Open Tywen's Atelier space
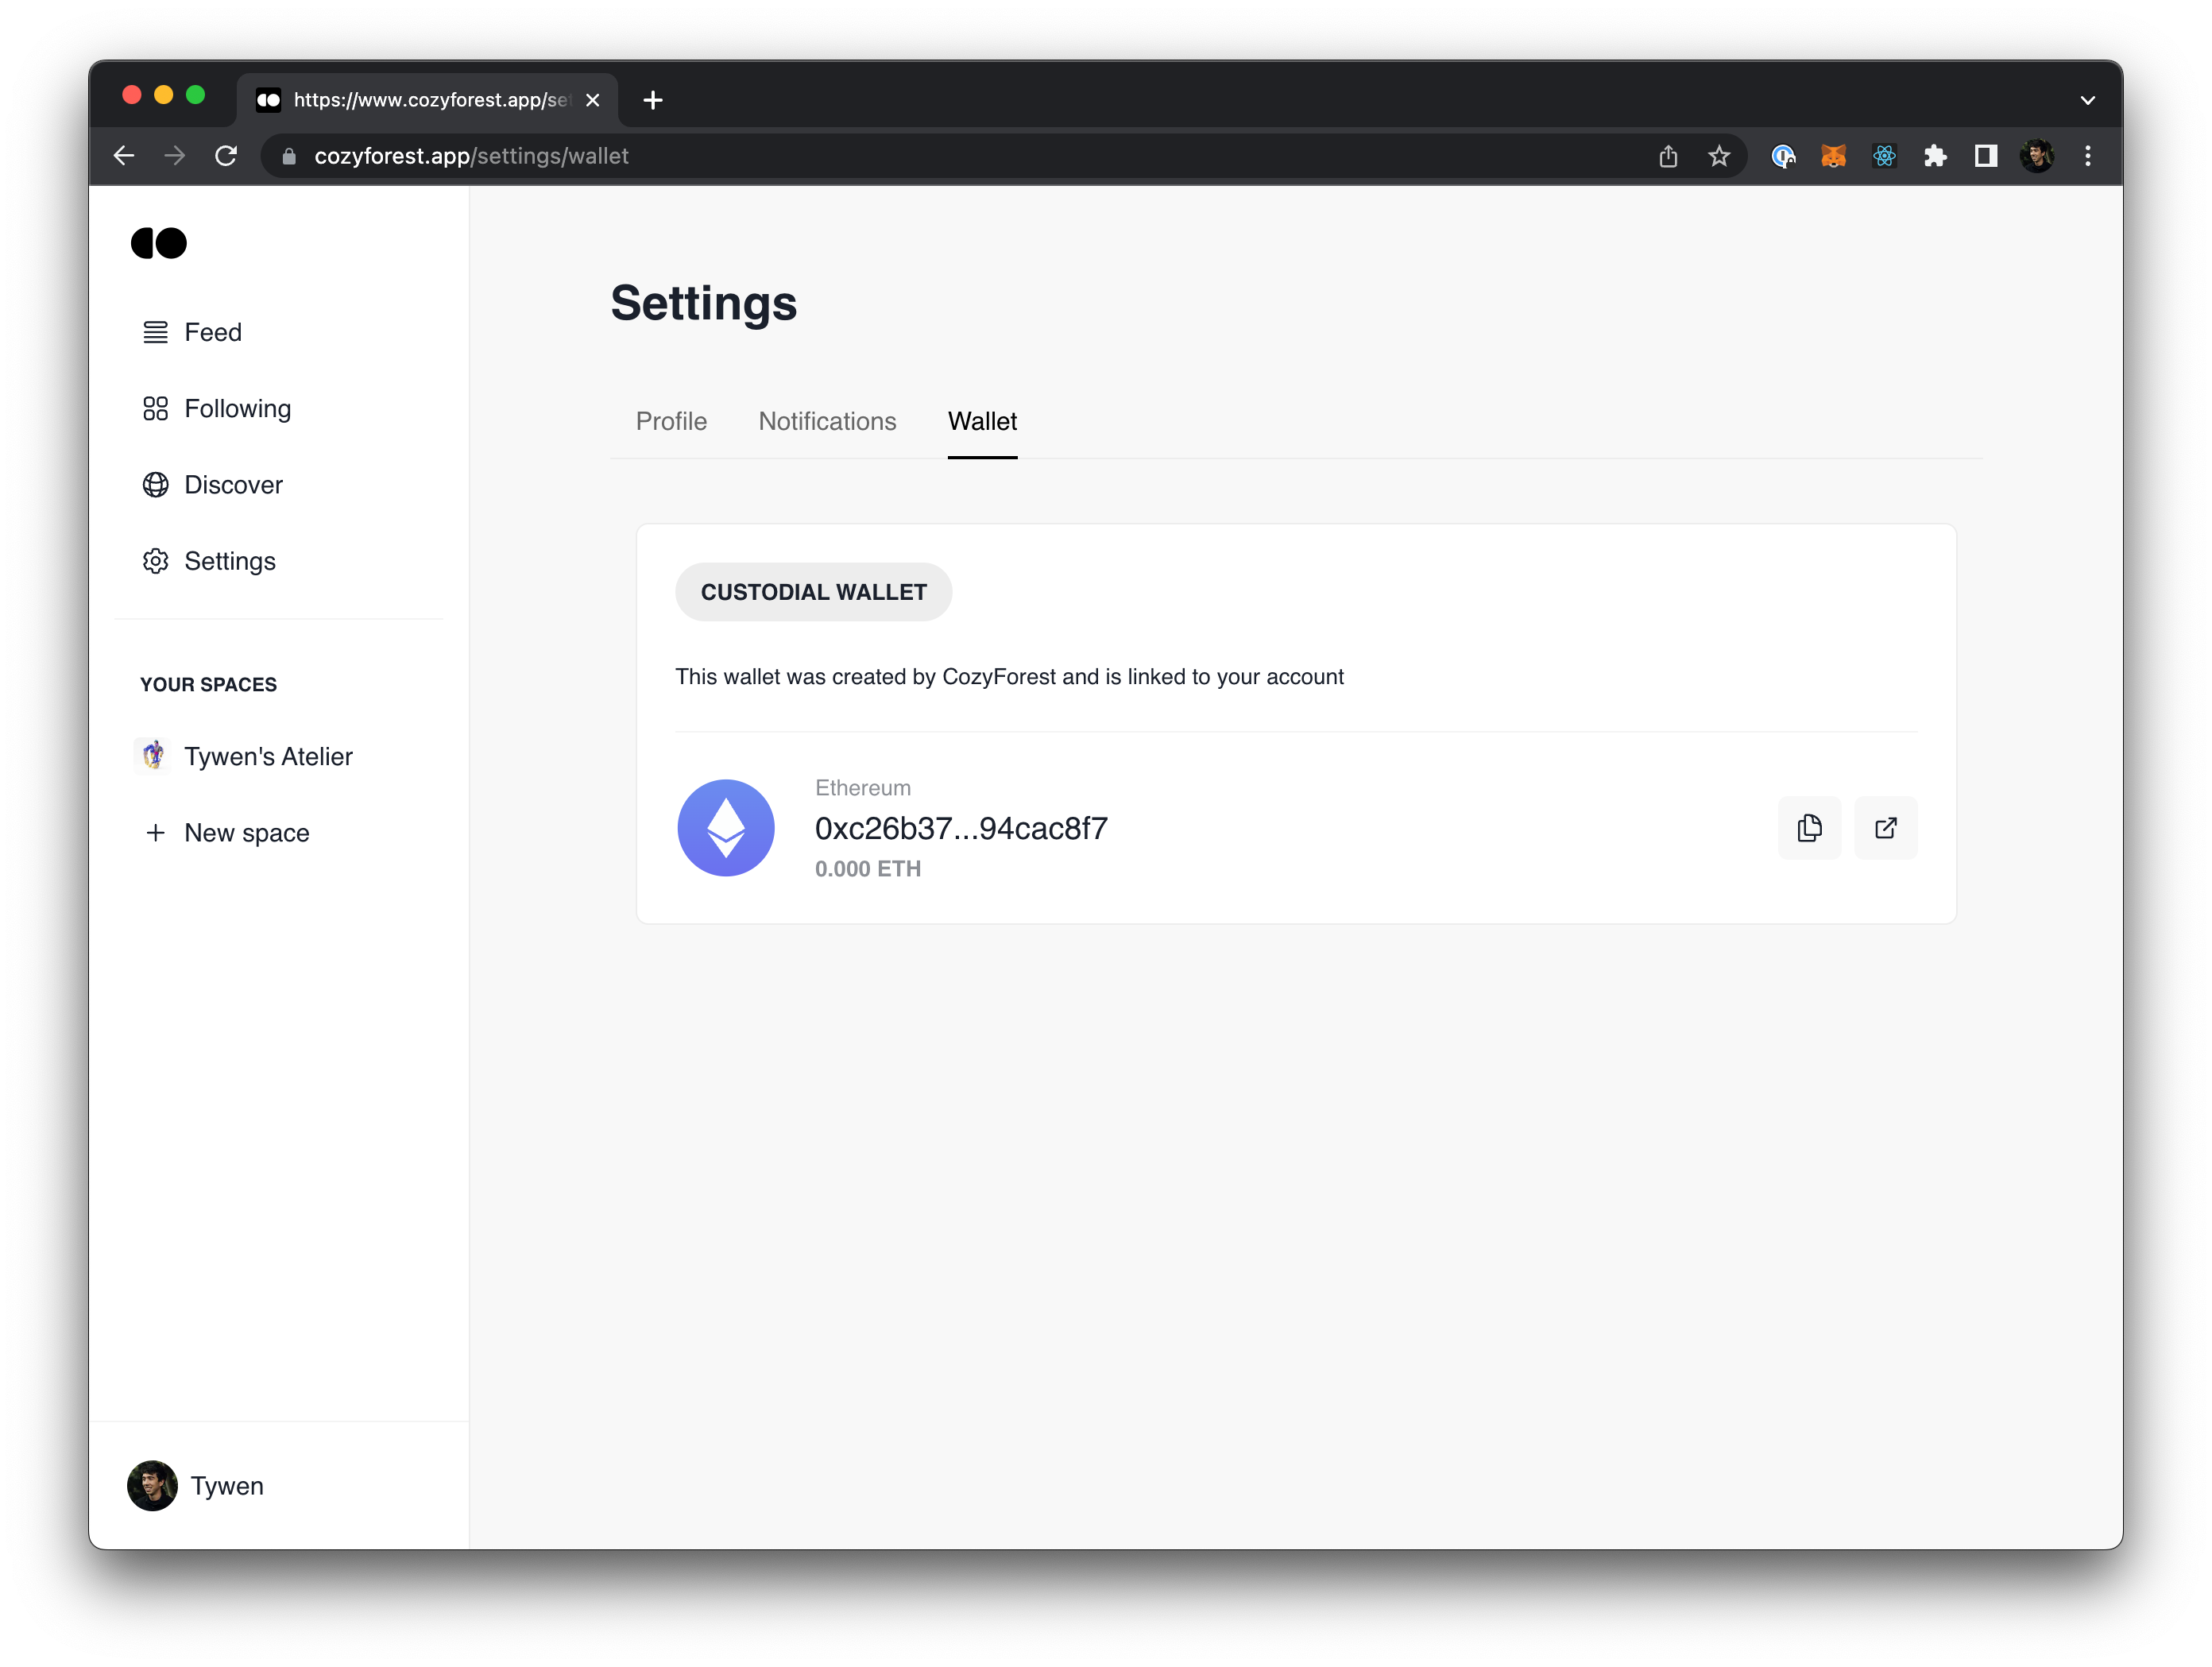2212x1667 pixels. pyautogui.click(x=267, y=757)
